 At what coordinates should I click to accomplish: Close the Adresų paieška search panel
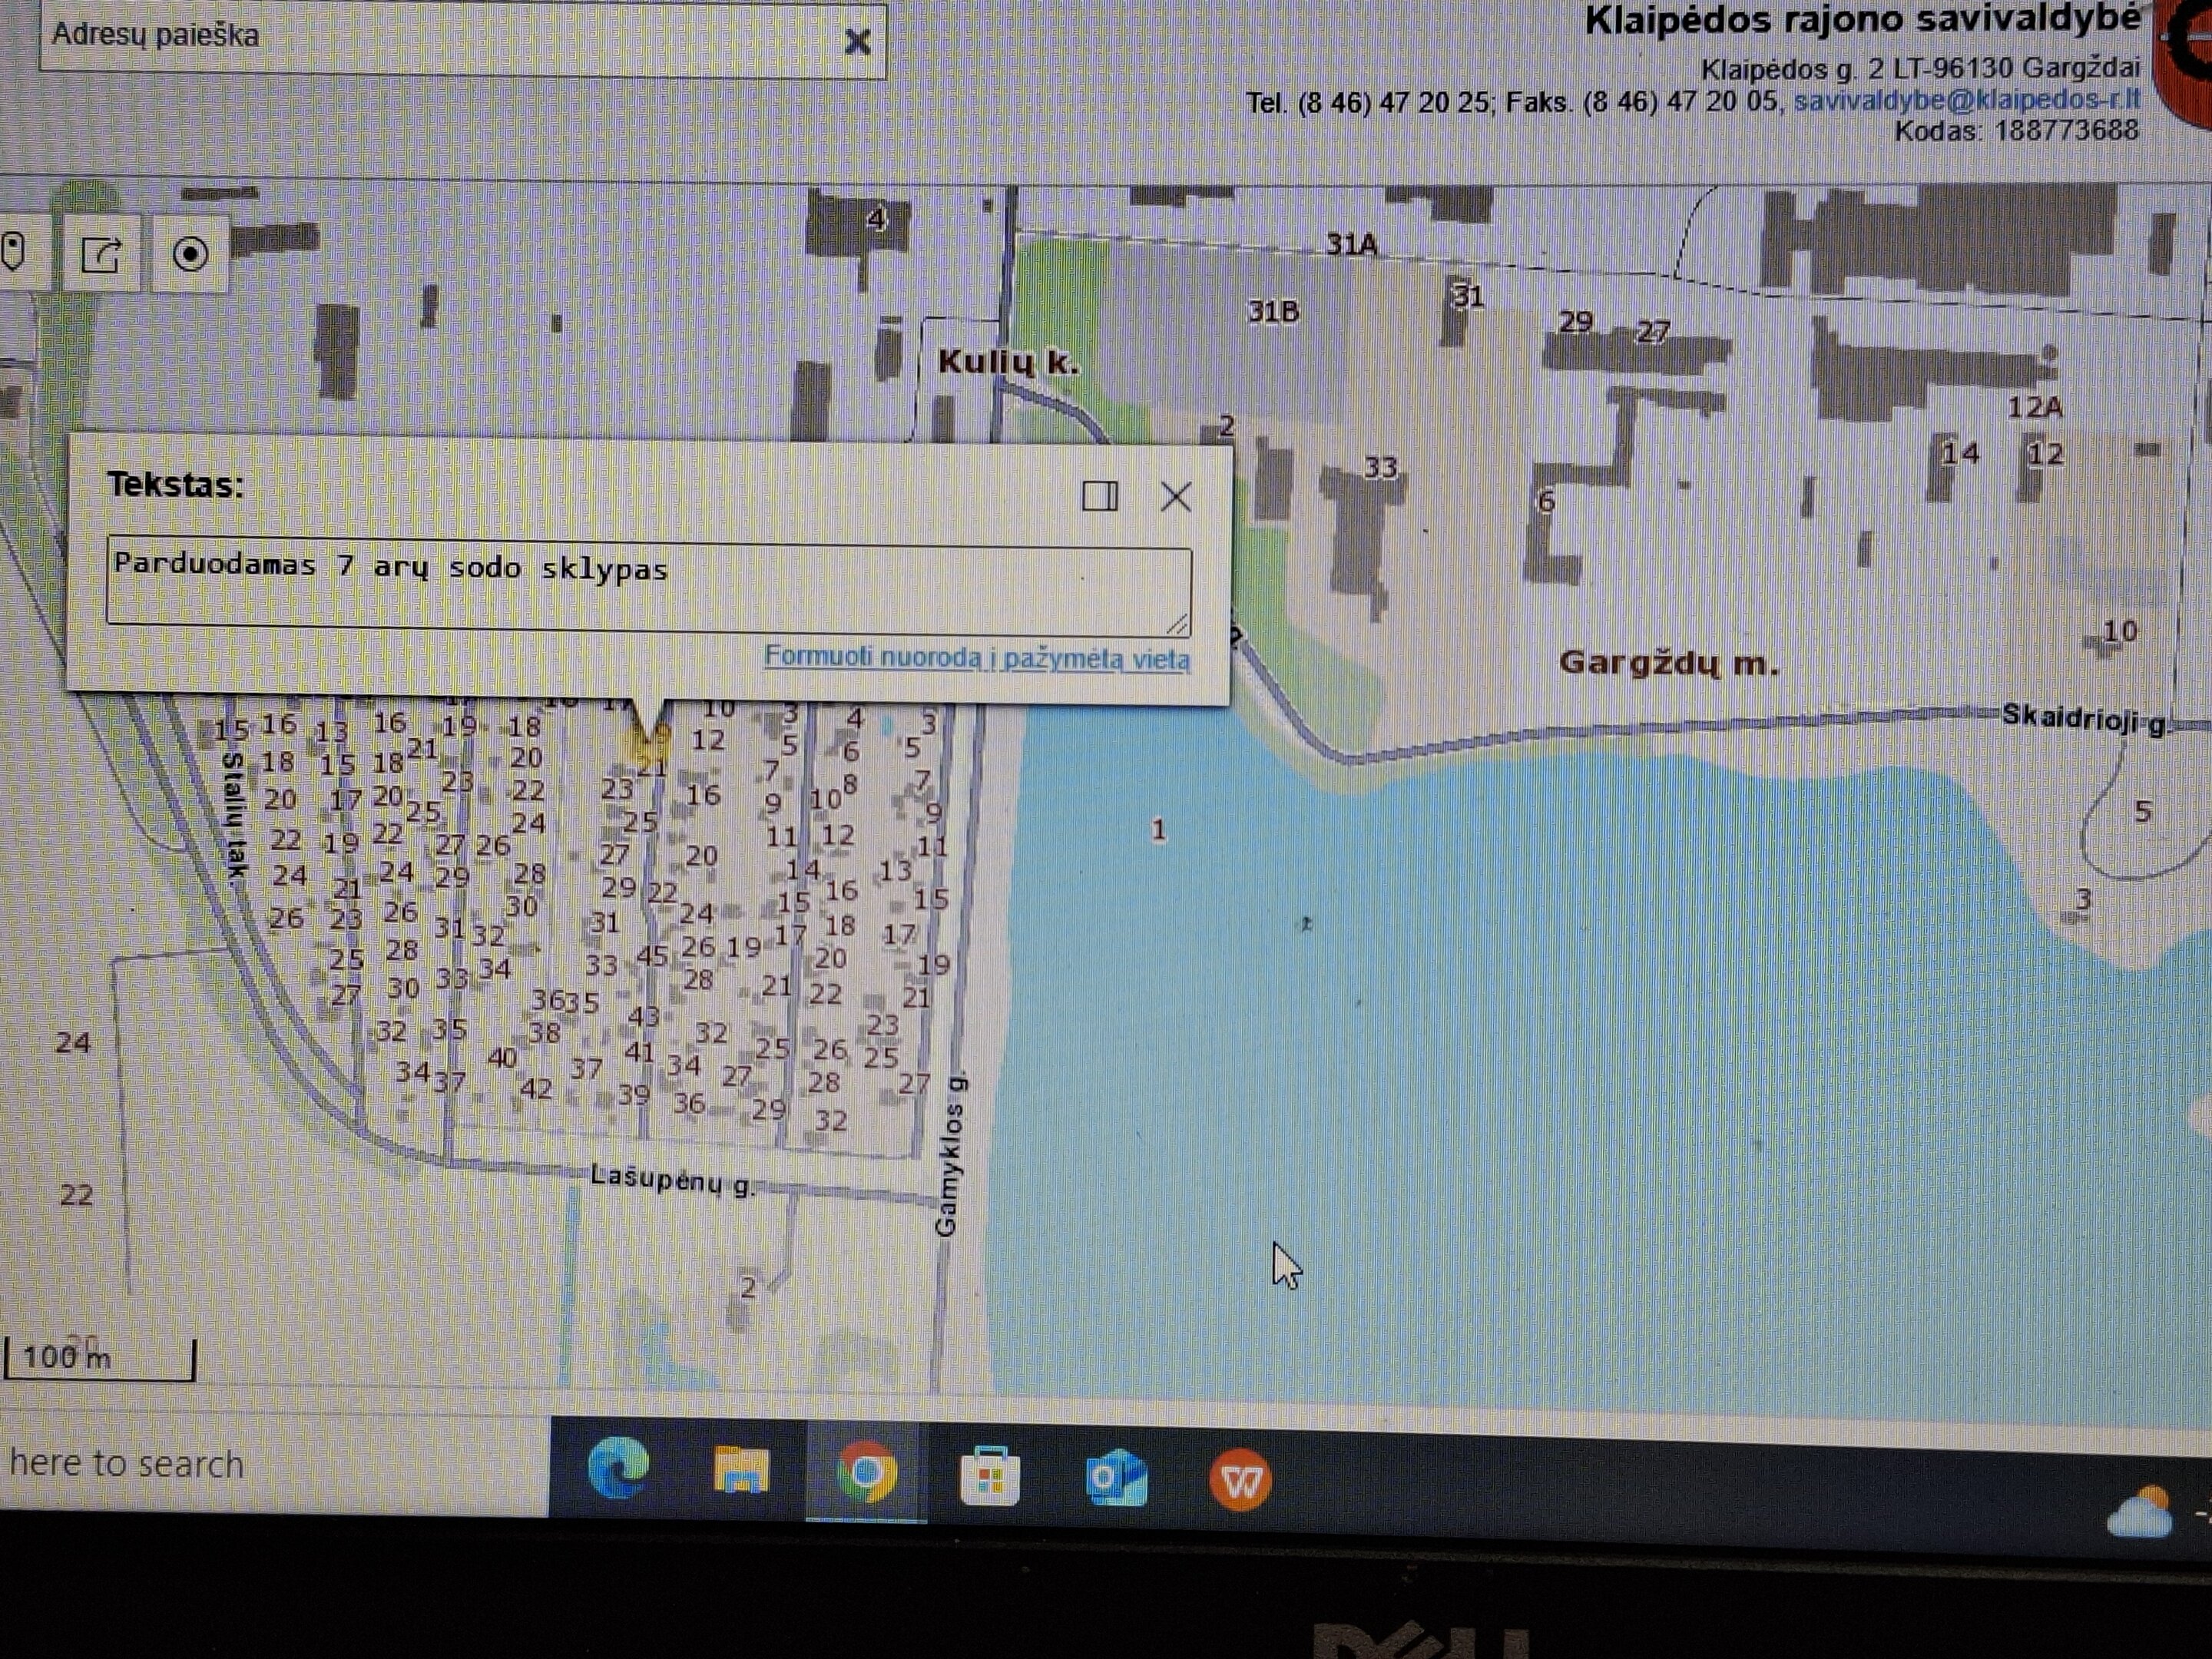(x=857, y=42)
